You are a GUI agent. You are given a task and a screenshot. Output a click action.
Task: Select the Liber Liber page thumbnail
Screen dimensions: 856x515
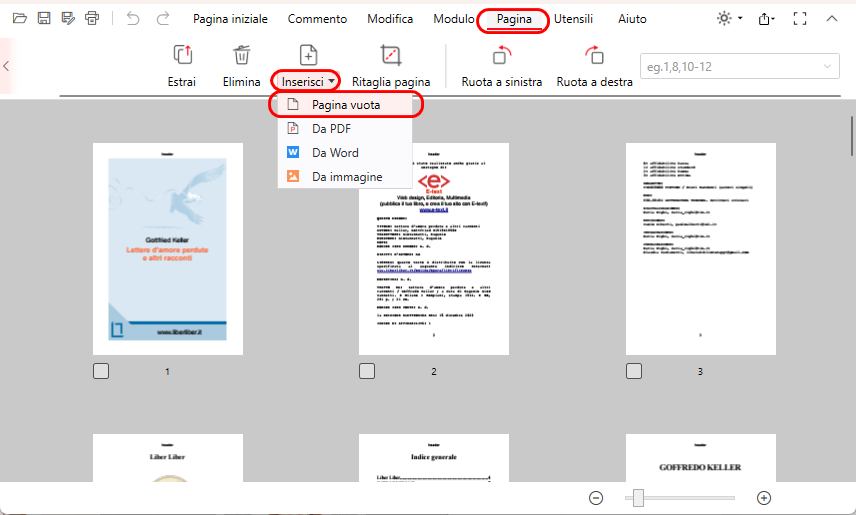click(168, 458)
